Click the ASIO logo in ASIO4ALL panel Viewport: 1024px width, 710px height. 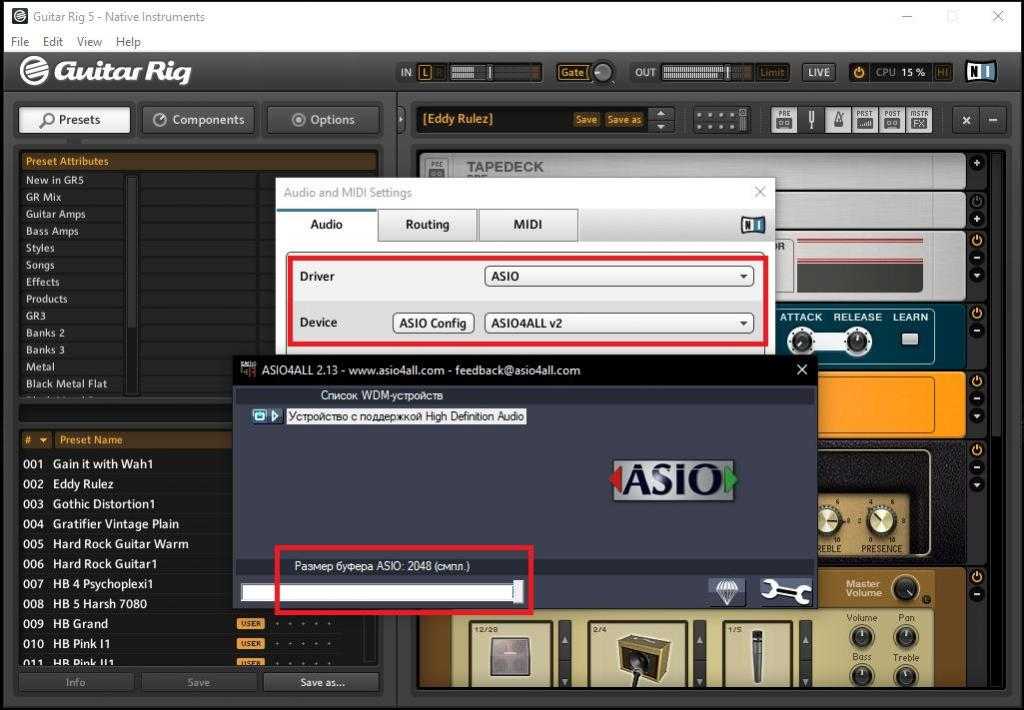(x=673, y=480)
